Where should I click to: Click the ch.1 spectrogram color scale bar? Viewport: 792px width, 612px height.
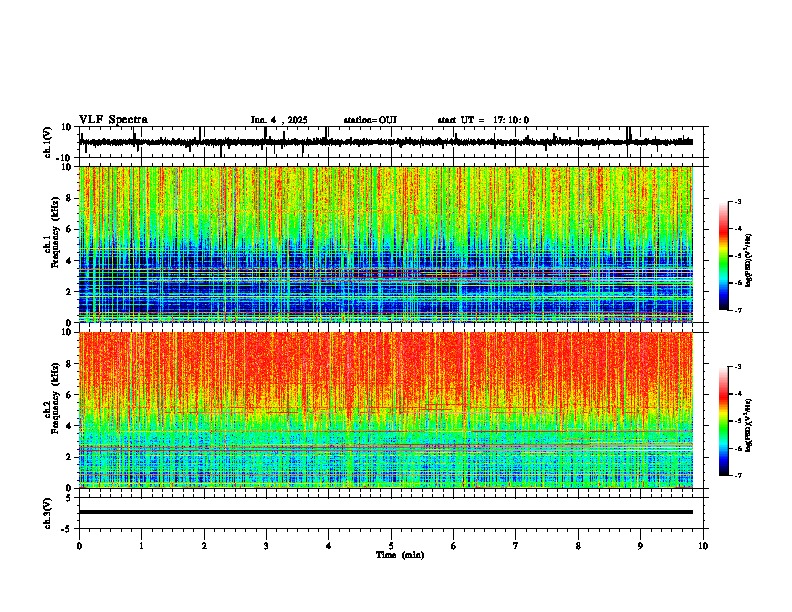[x=723, y=256]
